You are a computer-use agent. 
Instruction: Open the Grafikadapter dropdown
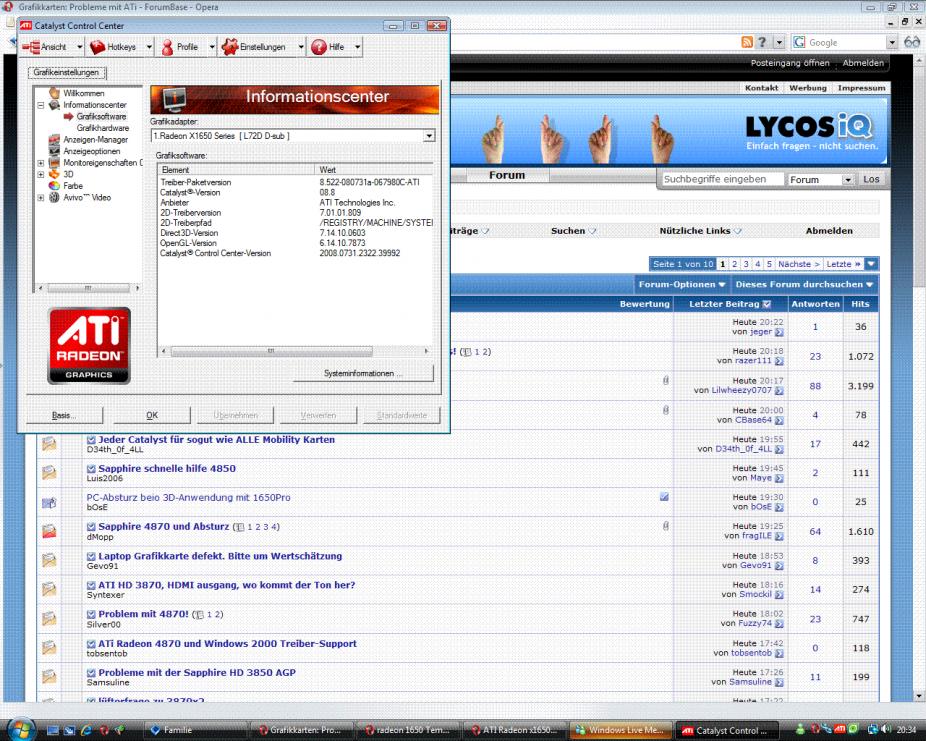[x=429, y=136]
